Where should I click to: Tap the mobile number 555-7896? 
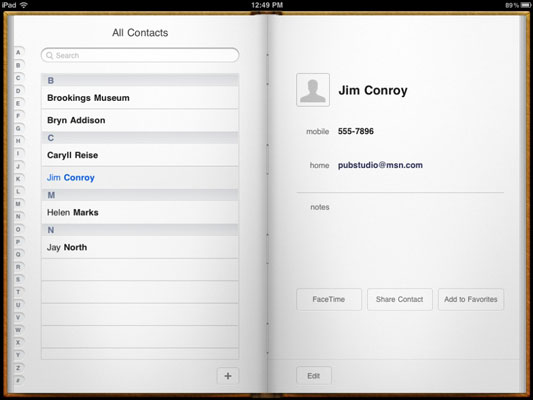coord(356,131)
